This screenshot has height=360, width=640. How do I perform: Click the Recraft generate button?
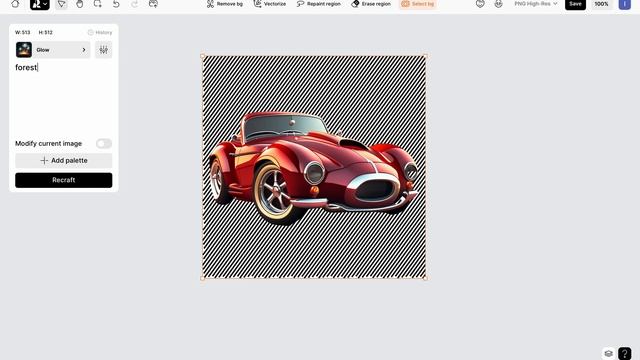point(64,180)
